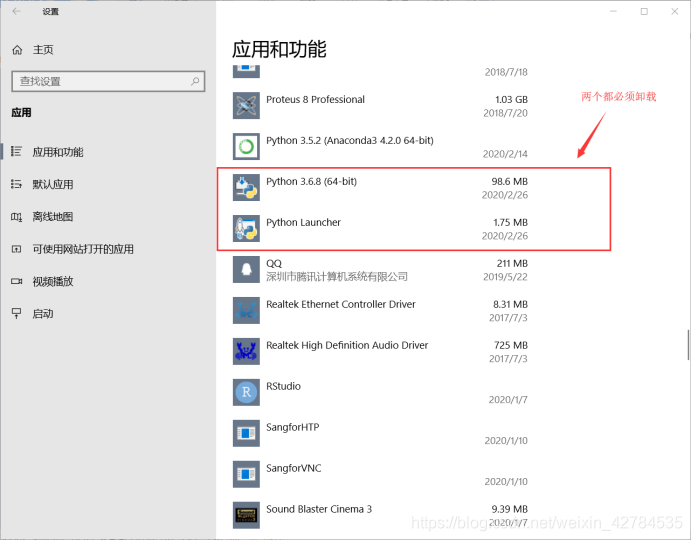Screen dimensions: 692x541
Task: Select the 默认应用 sidebar icon
Action: click(x=16, y=184)
